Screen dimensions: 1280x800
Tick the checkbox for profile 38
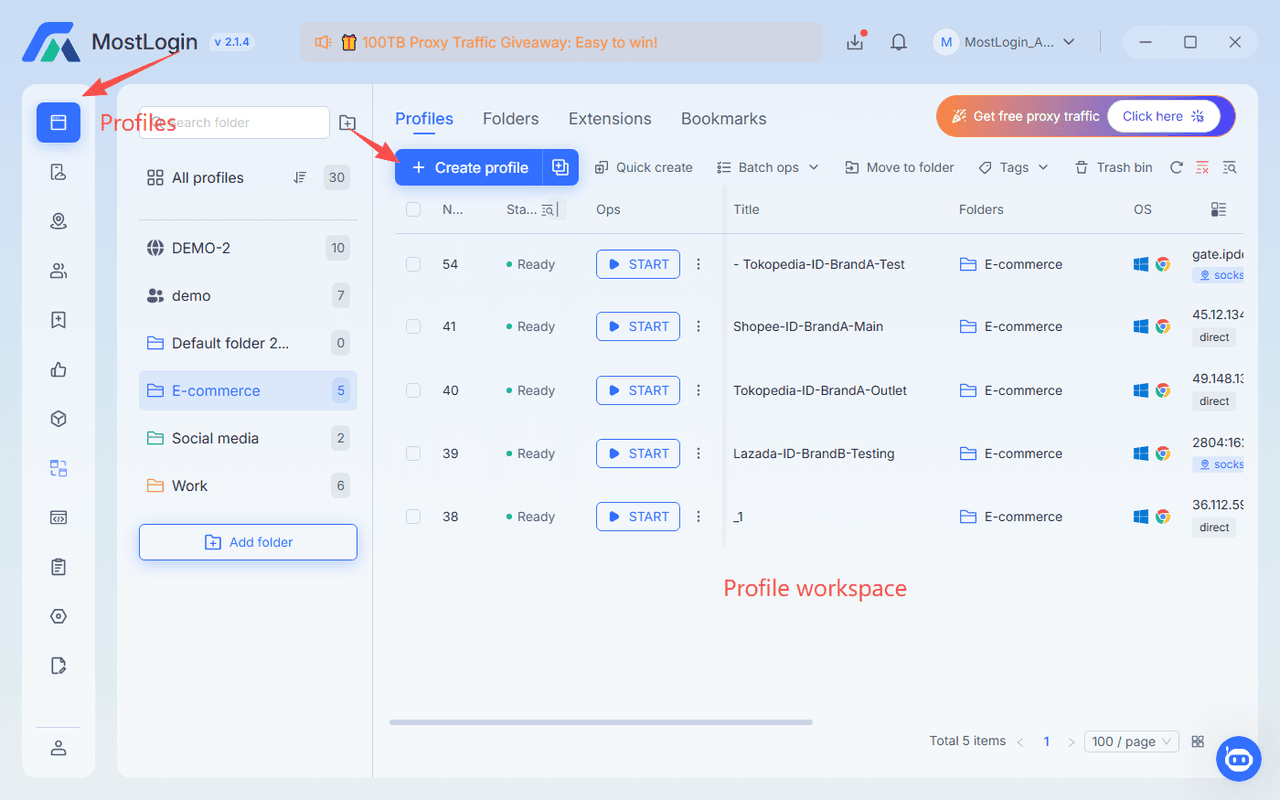[x=413, y=516]
